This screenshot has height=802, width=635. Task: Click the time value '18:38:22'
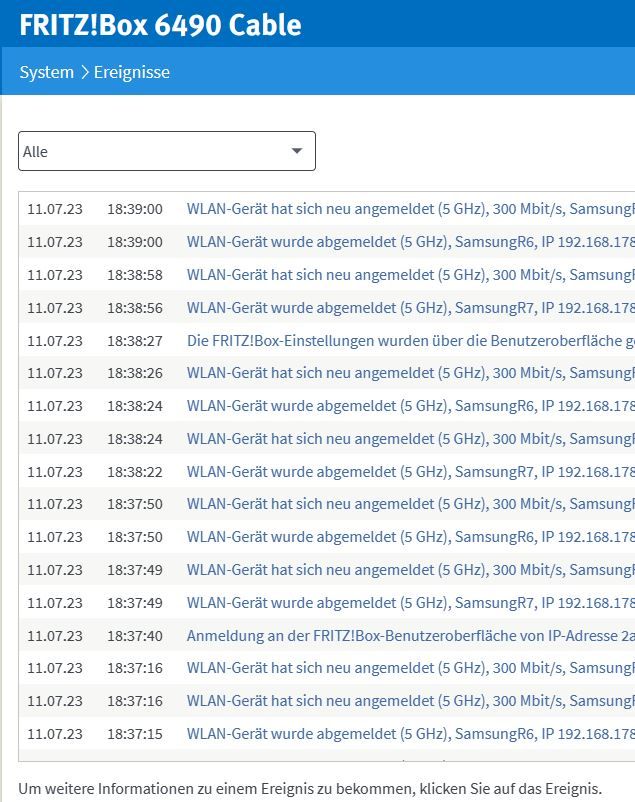pos(135,472)
